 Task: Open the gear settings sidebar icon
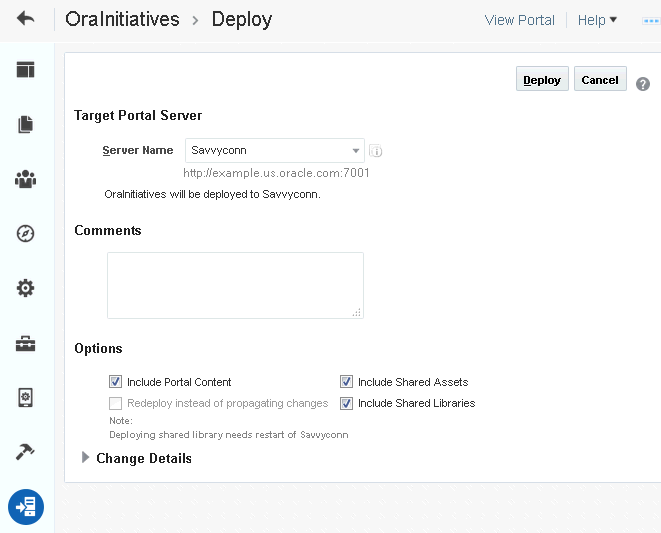tap(25, 288)
